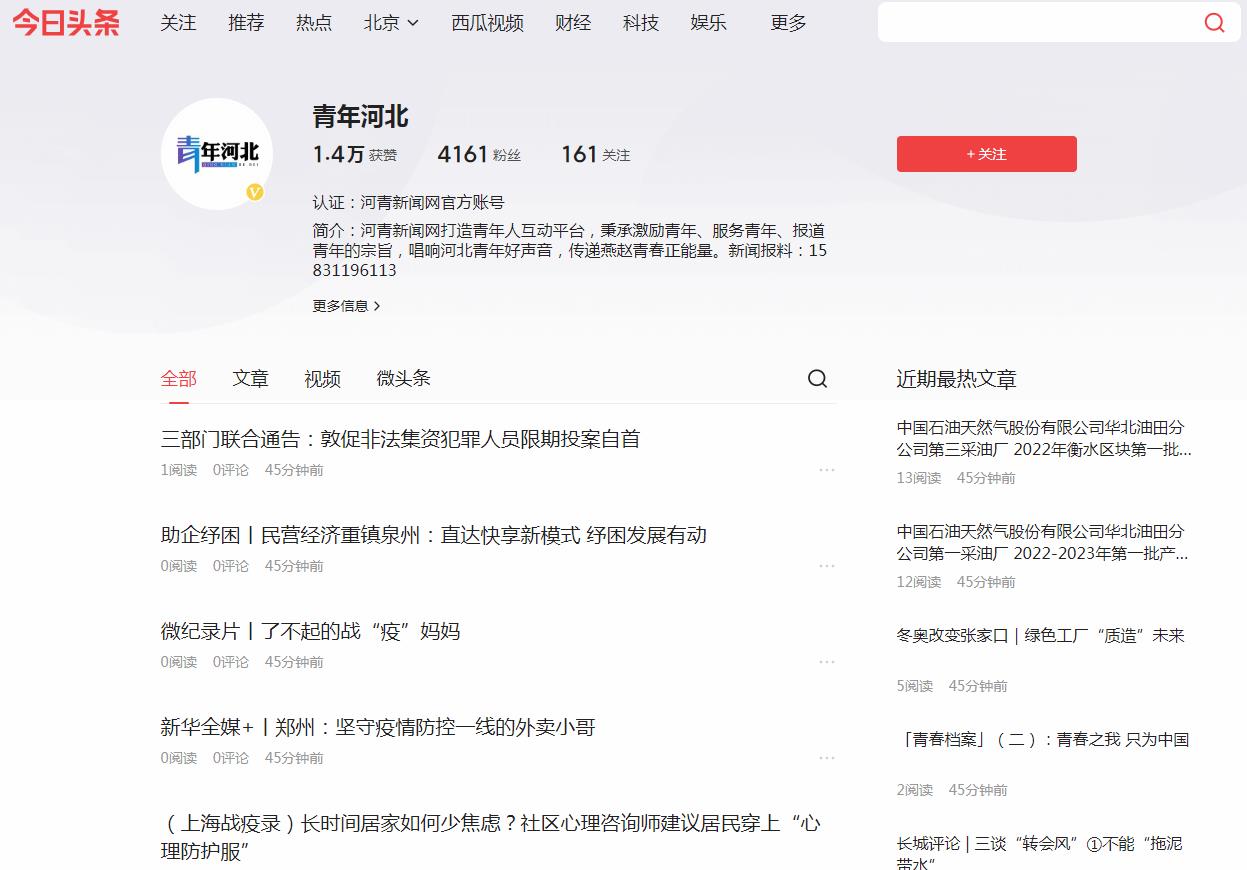Open the 更多 navigation menu
Screen dimensions: 1247x870
click(x=788, y=23)
